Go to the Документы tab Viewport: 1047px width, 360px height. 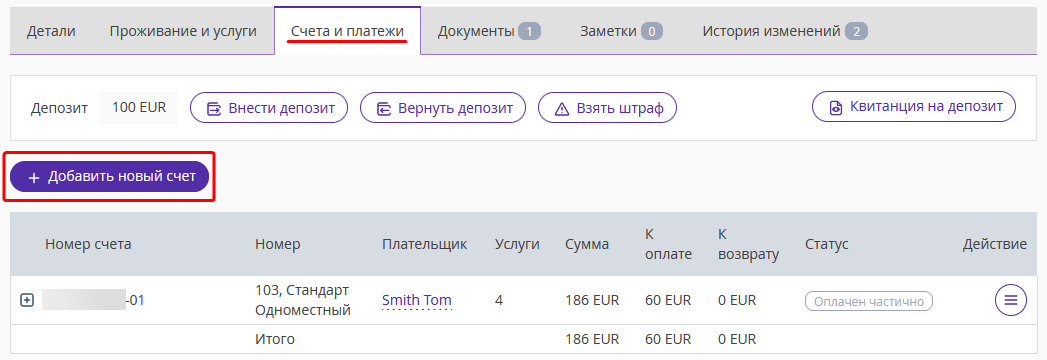pyautogui.click(x=489, y=31)
